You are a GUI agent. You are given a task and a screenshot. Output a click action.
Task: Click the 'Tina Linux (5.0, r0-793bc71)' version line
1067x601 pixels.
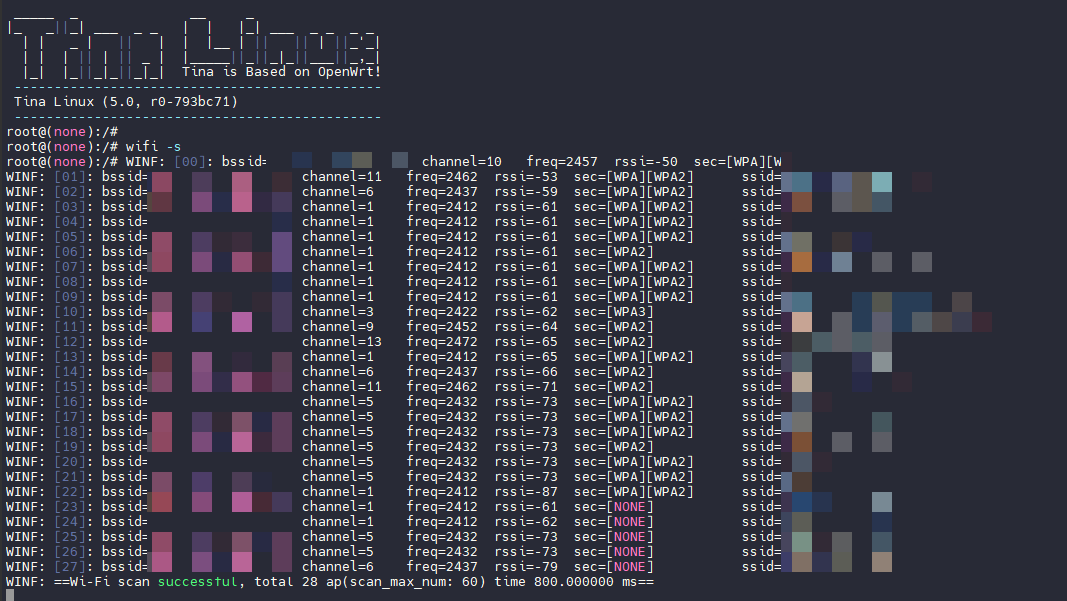point(126,101)
